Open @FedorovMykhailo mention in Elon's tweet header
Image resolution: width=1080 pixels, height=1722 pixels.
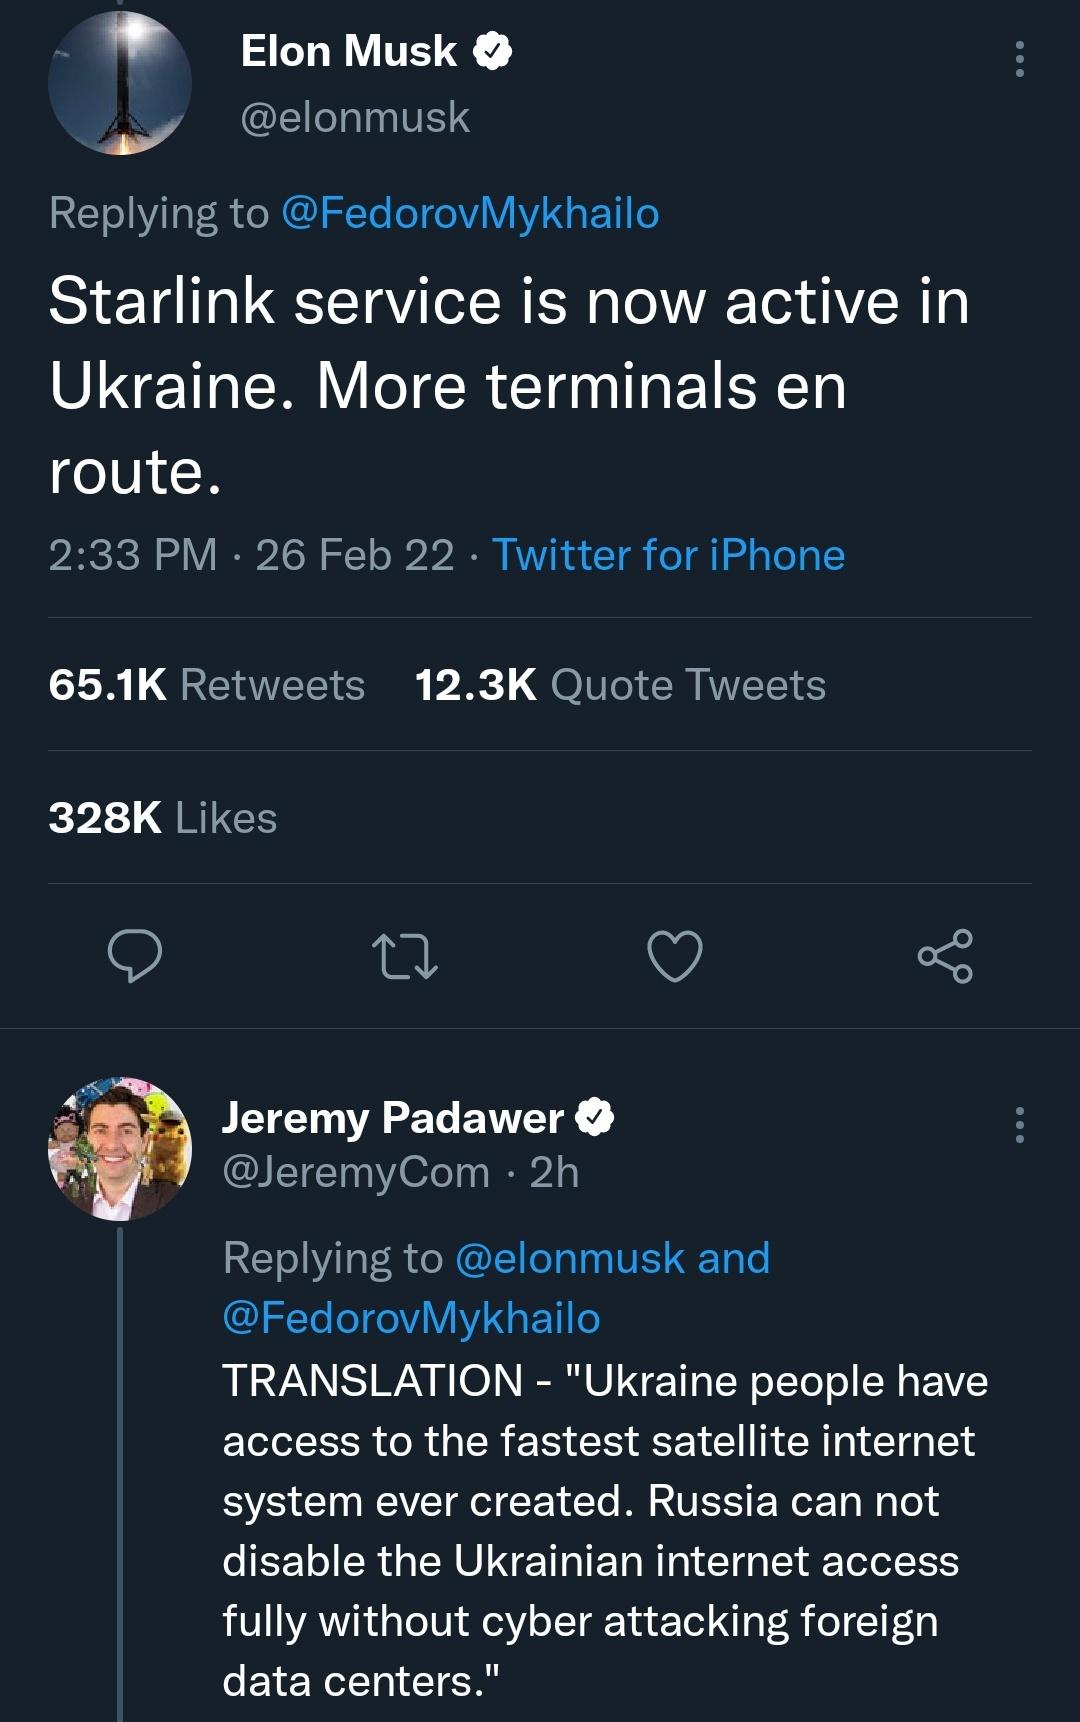(x=470, y=213)
